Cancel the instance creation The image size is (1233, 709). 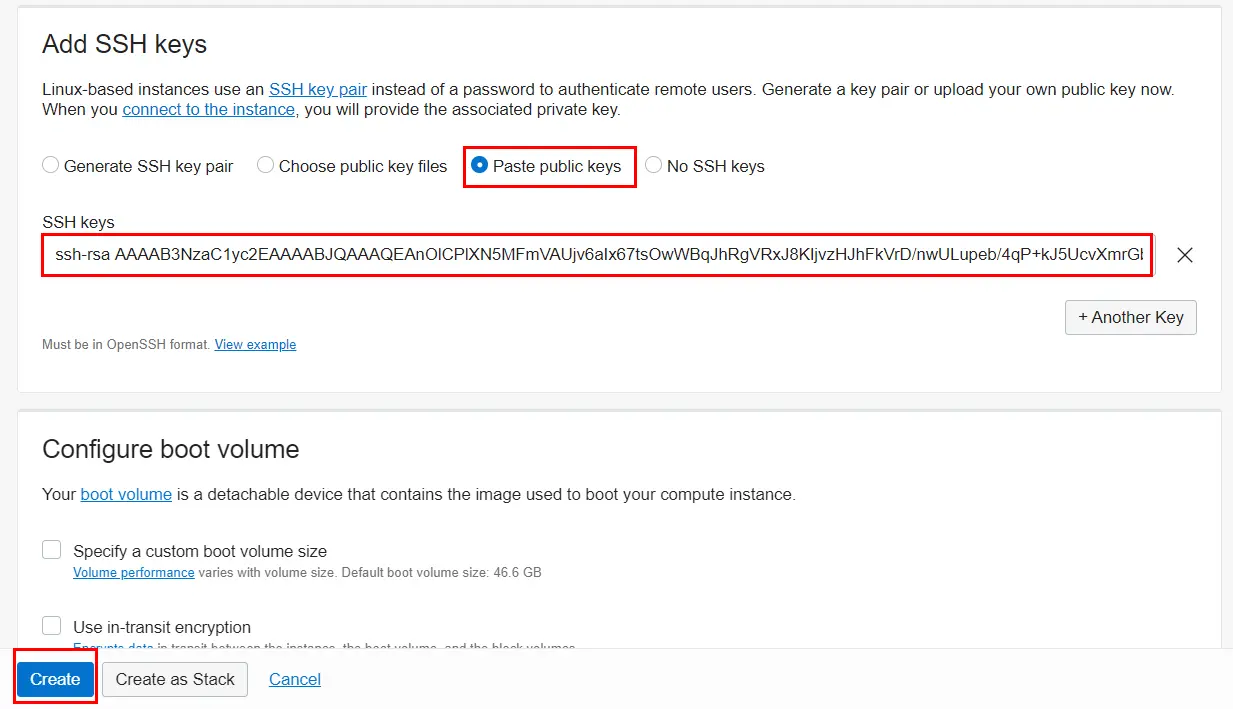click(x=295, y=679)
